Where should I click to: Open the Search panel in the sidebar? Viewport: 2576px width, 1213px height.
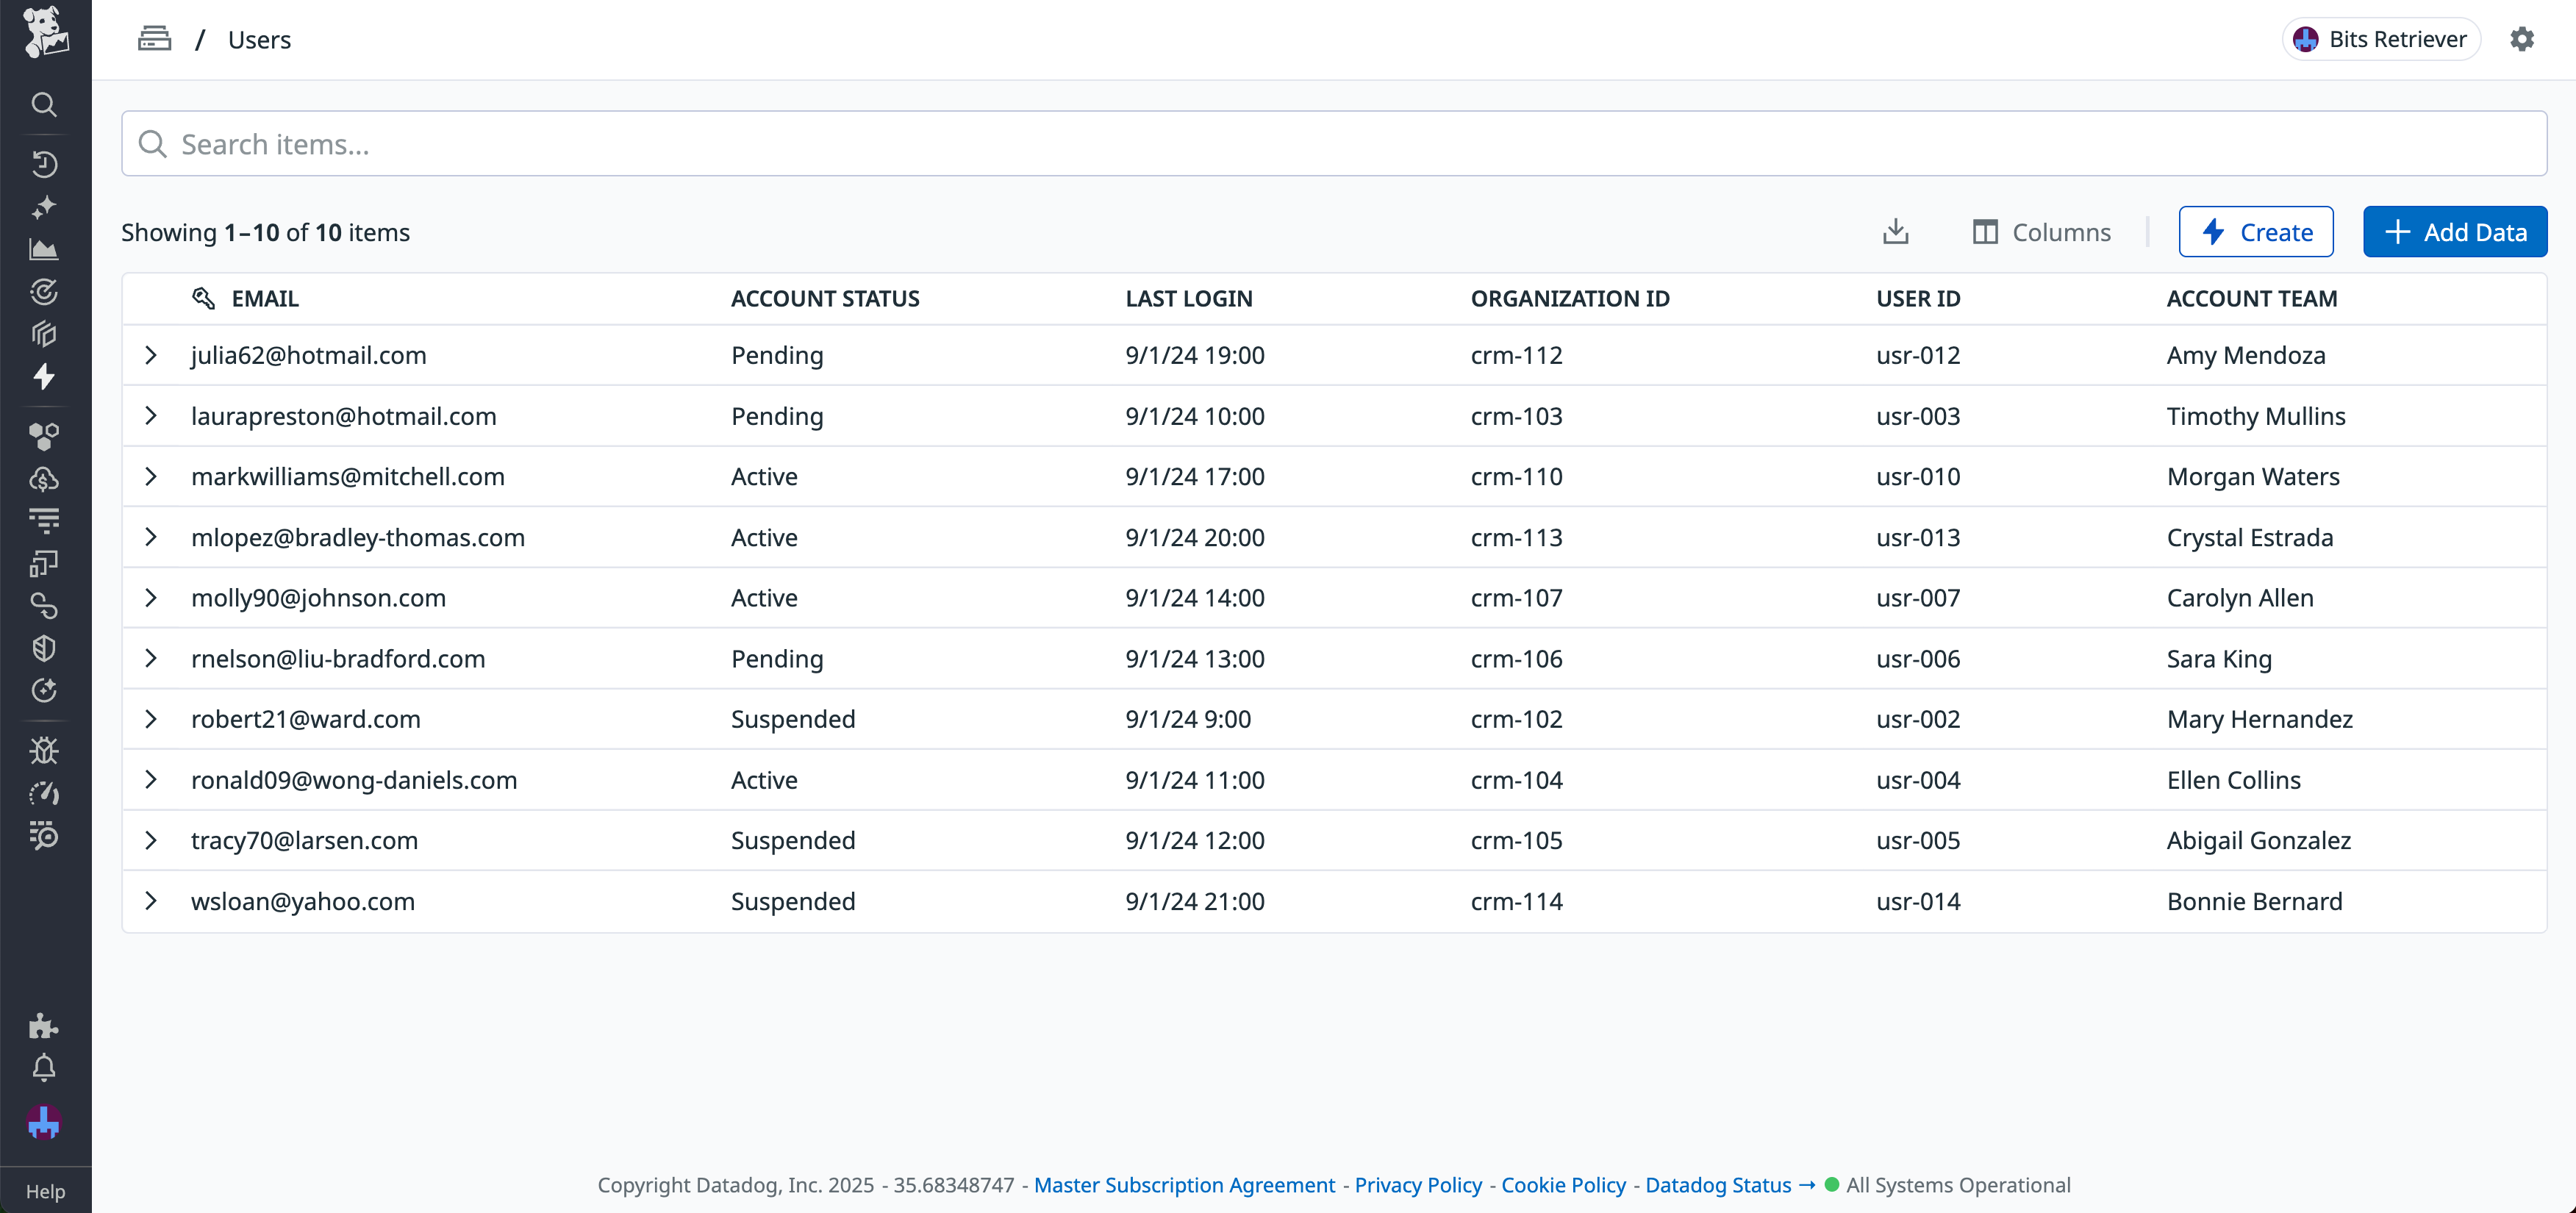[x=44, y=105]
